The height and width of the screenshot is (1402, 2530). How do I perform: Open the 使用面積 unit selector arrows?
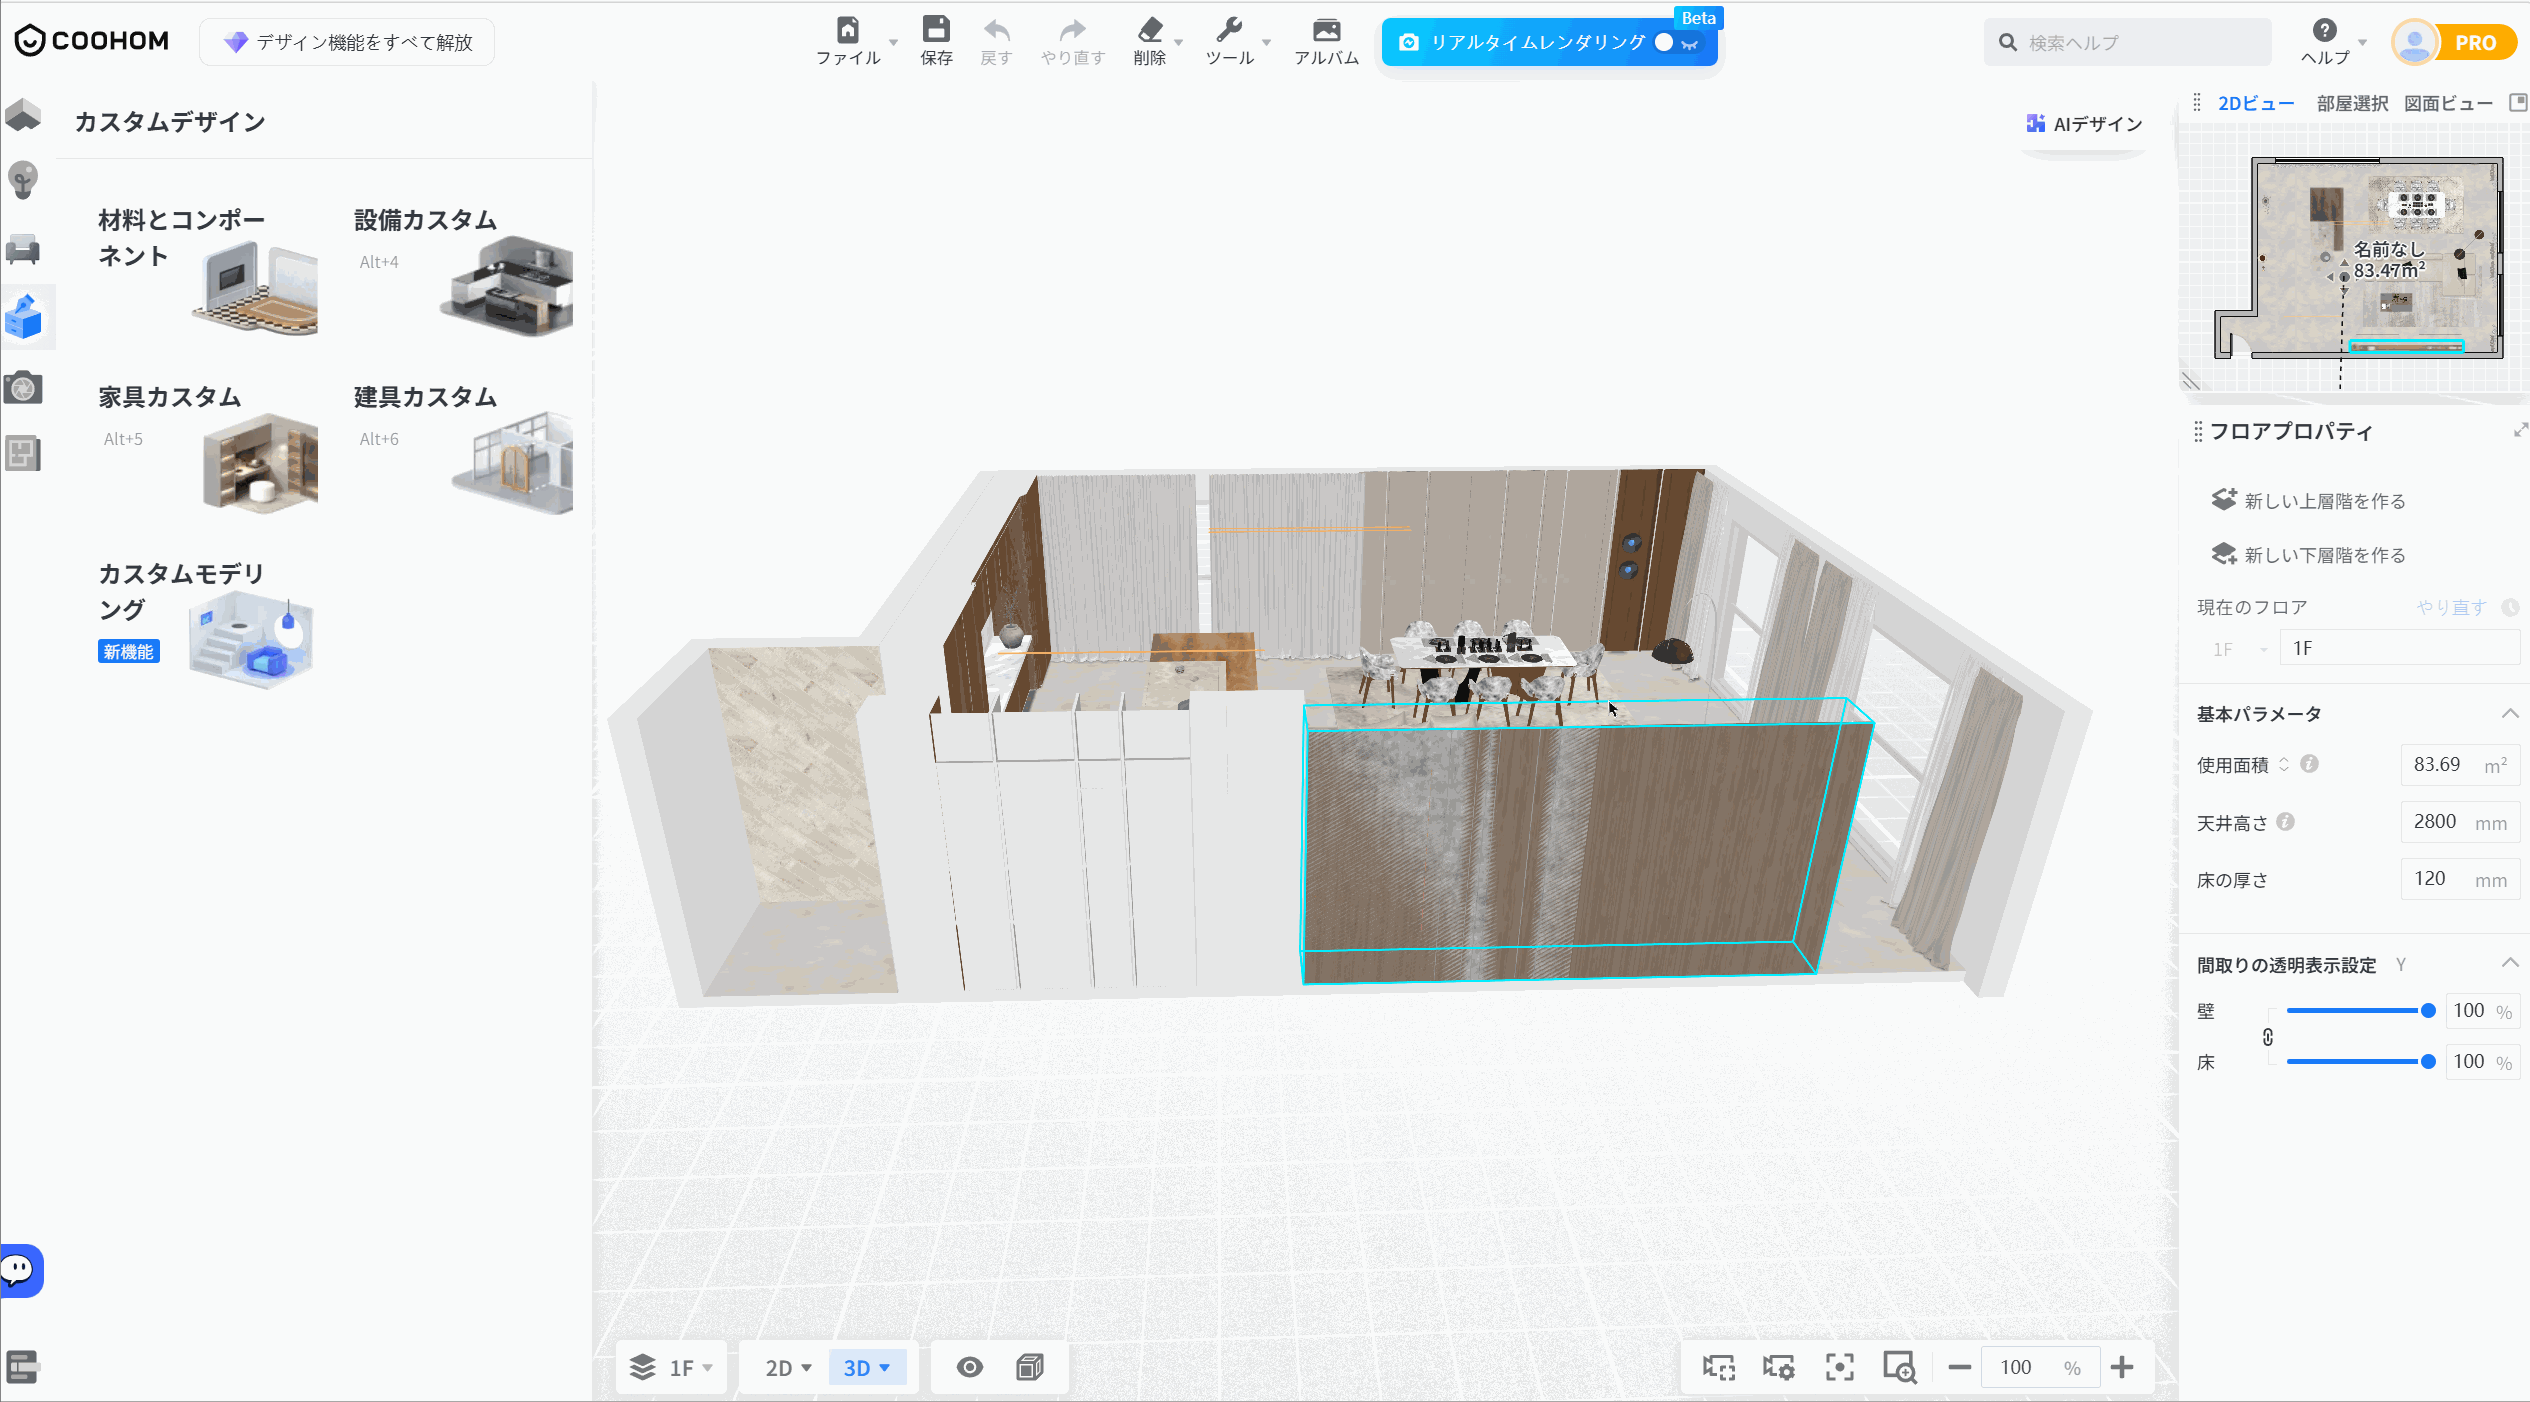2284,765
